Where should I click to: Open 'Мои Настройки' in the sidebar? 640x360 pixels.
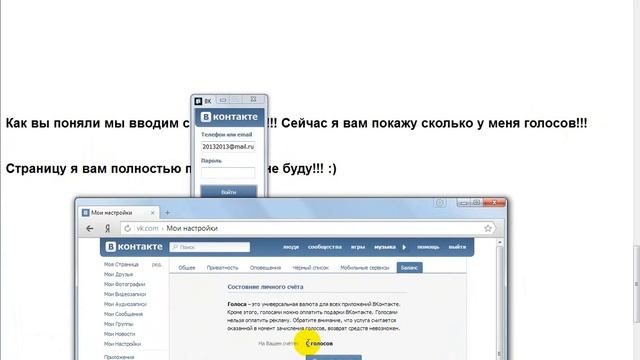(122, 344)
